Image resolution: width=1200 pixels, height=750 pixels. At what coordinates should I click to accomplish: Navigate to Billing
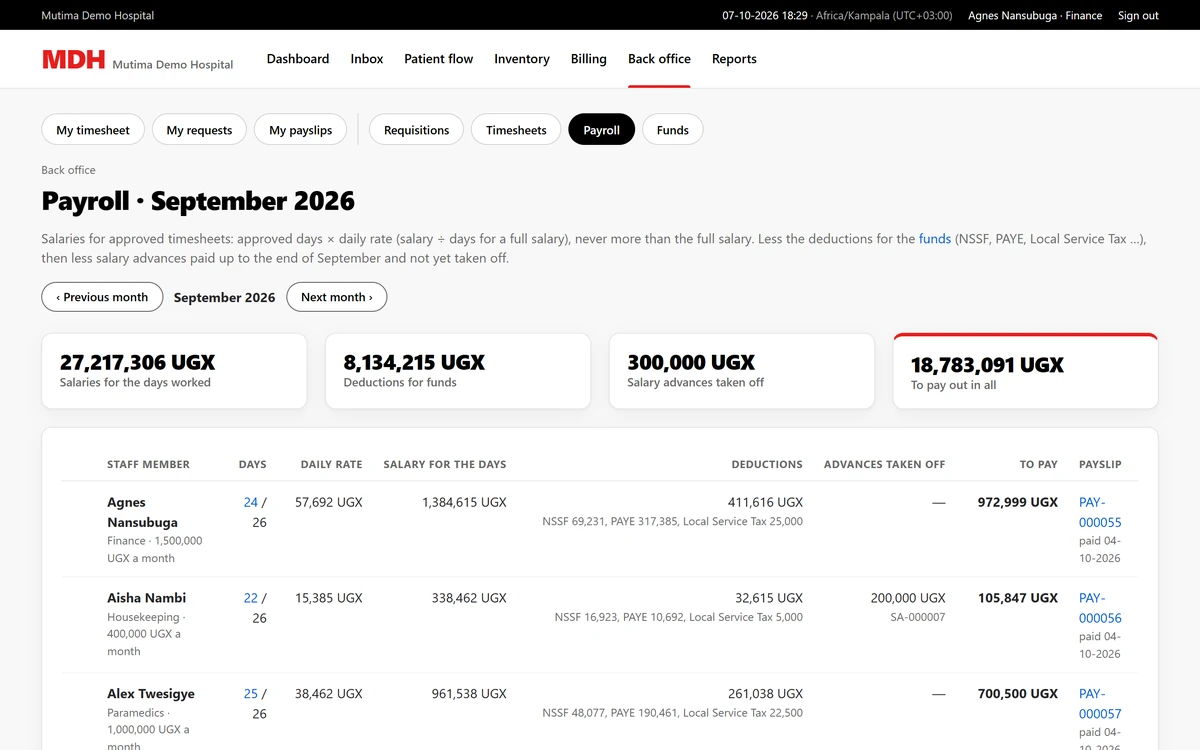tap(589, 59)
